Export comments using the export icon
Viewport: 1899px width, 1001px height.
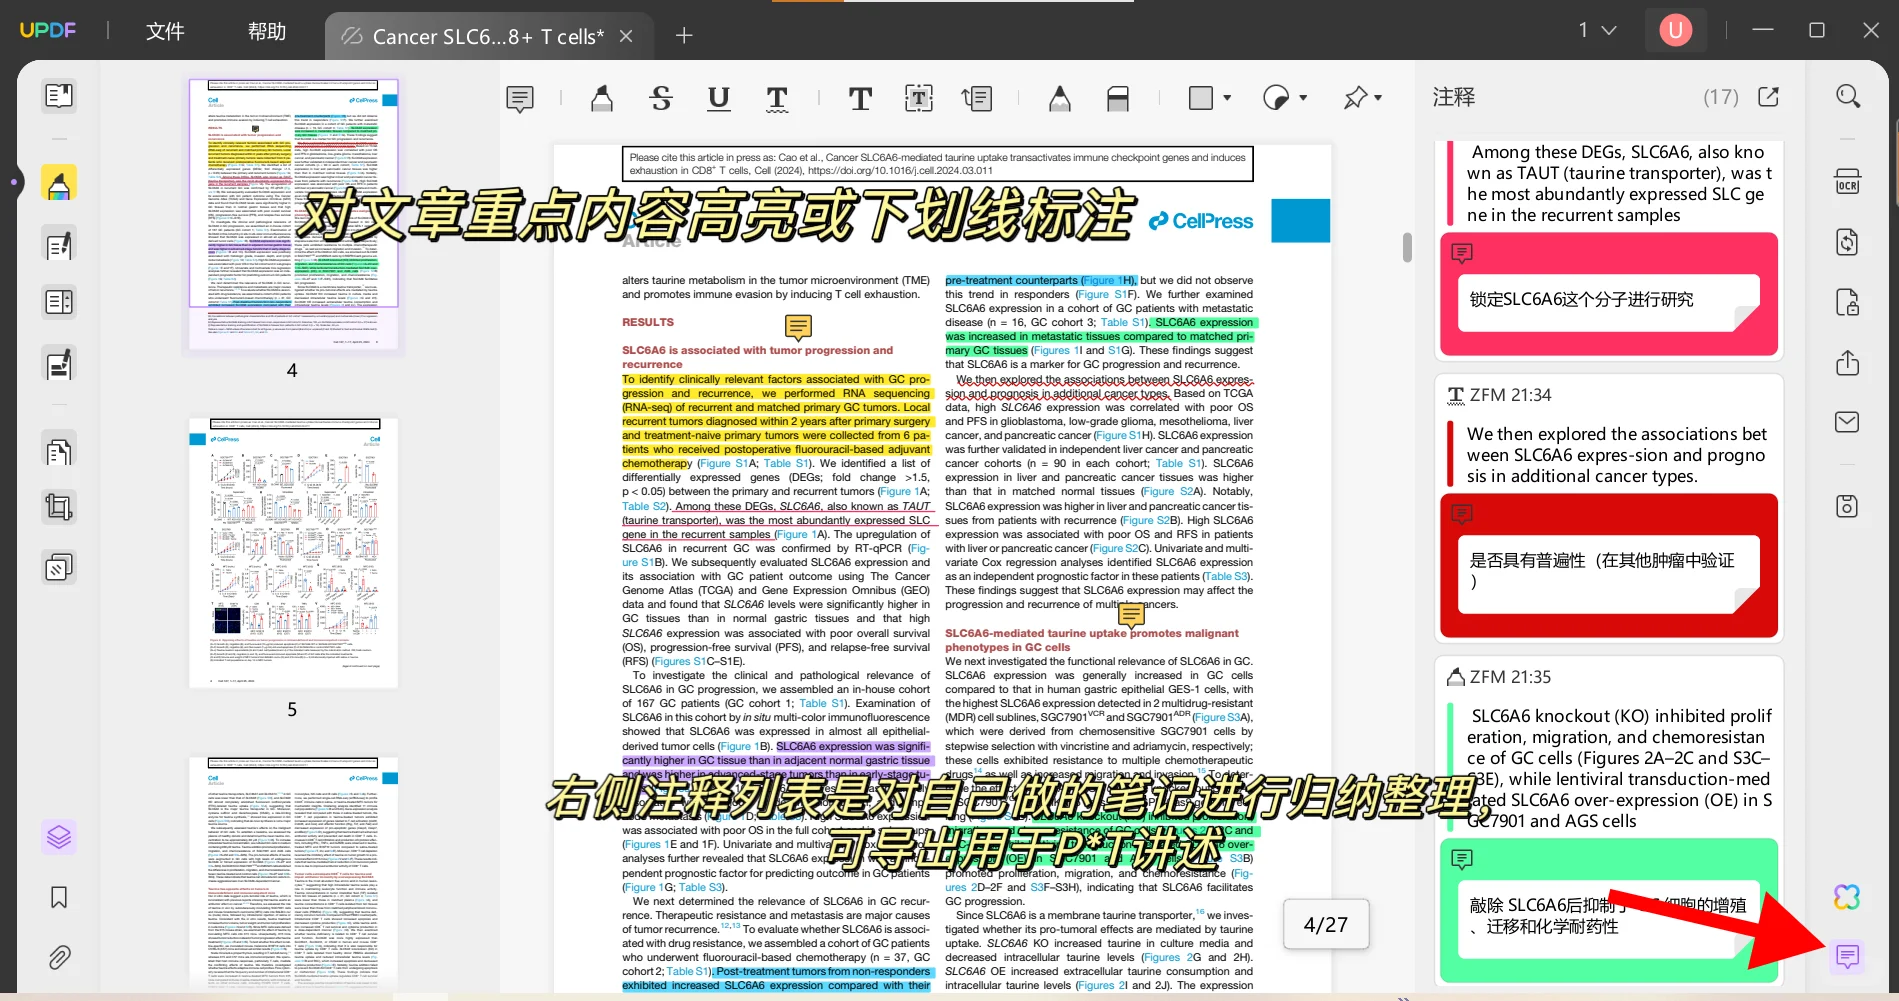point(1769,96)
